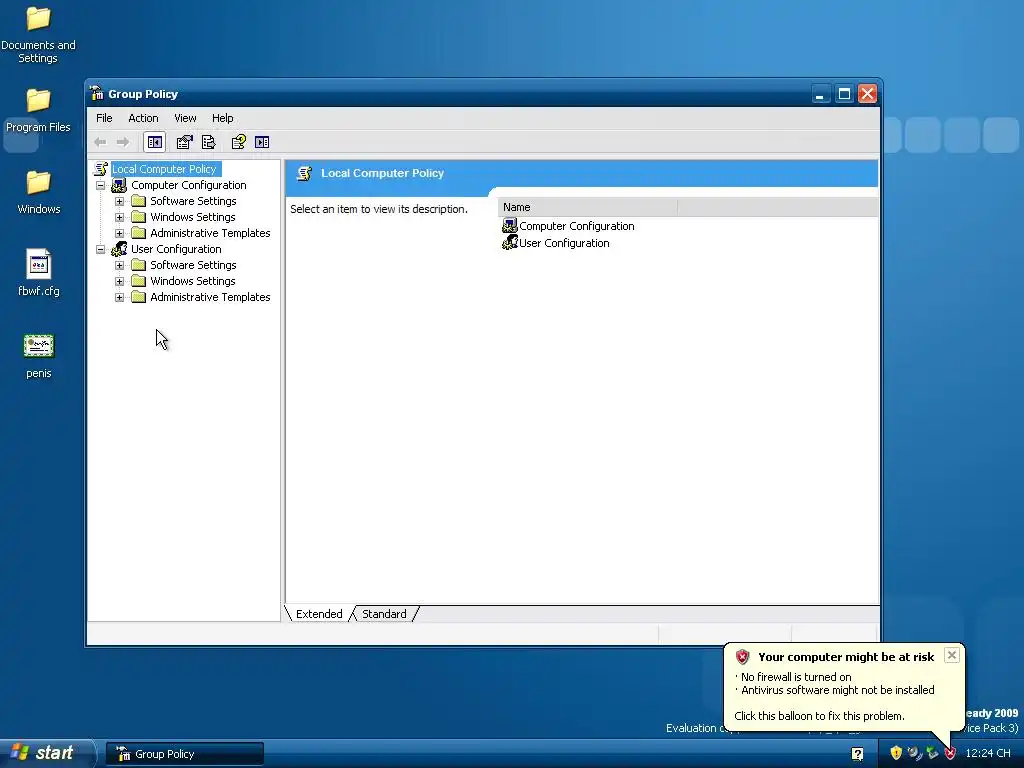
Task: Click the Start button
Action: [47, 753]
